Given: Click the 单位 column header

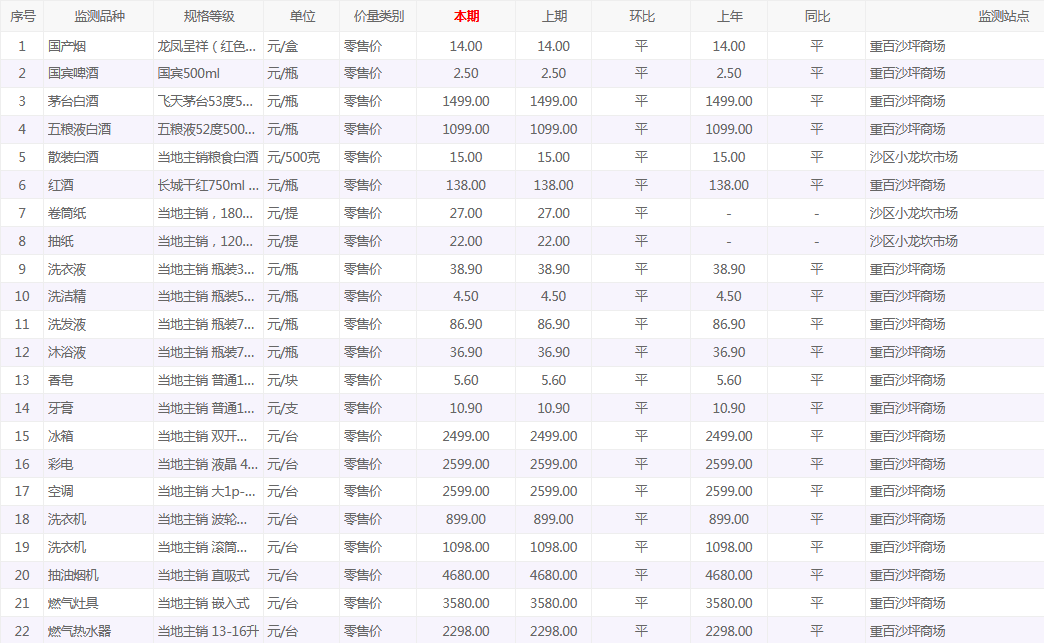Looking at the screenshot, I should (x=302, y=16).
